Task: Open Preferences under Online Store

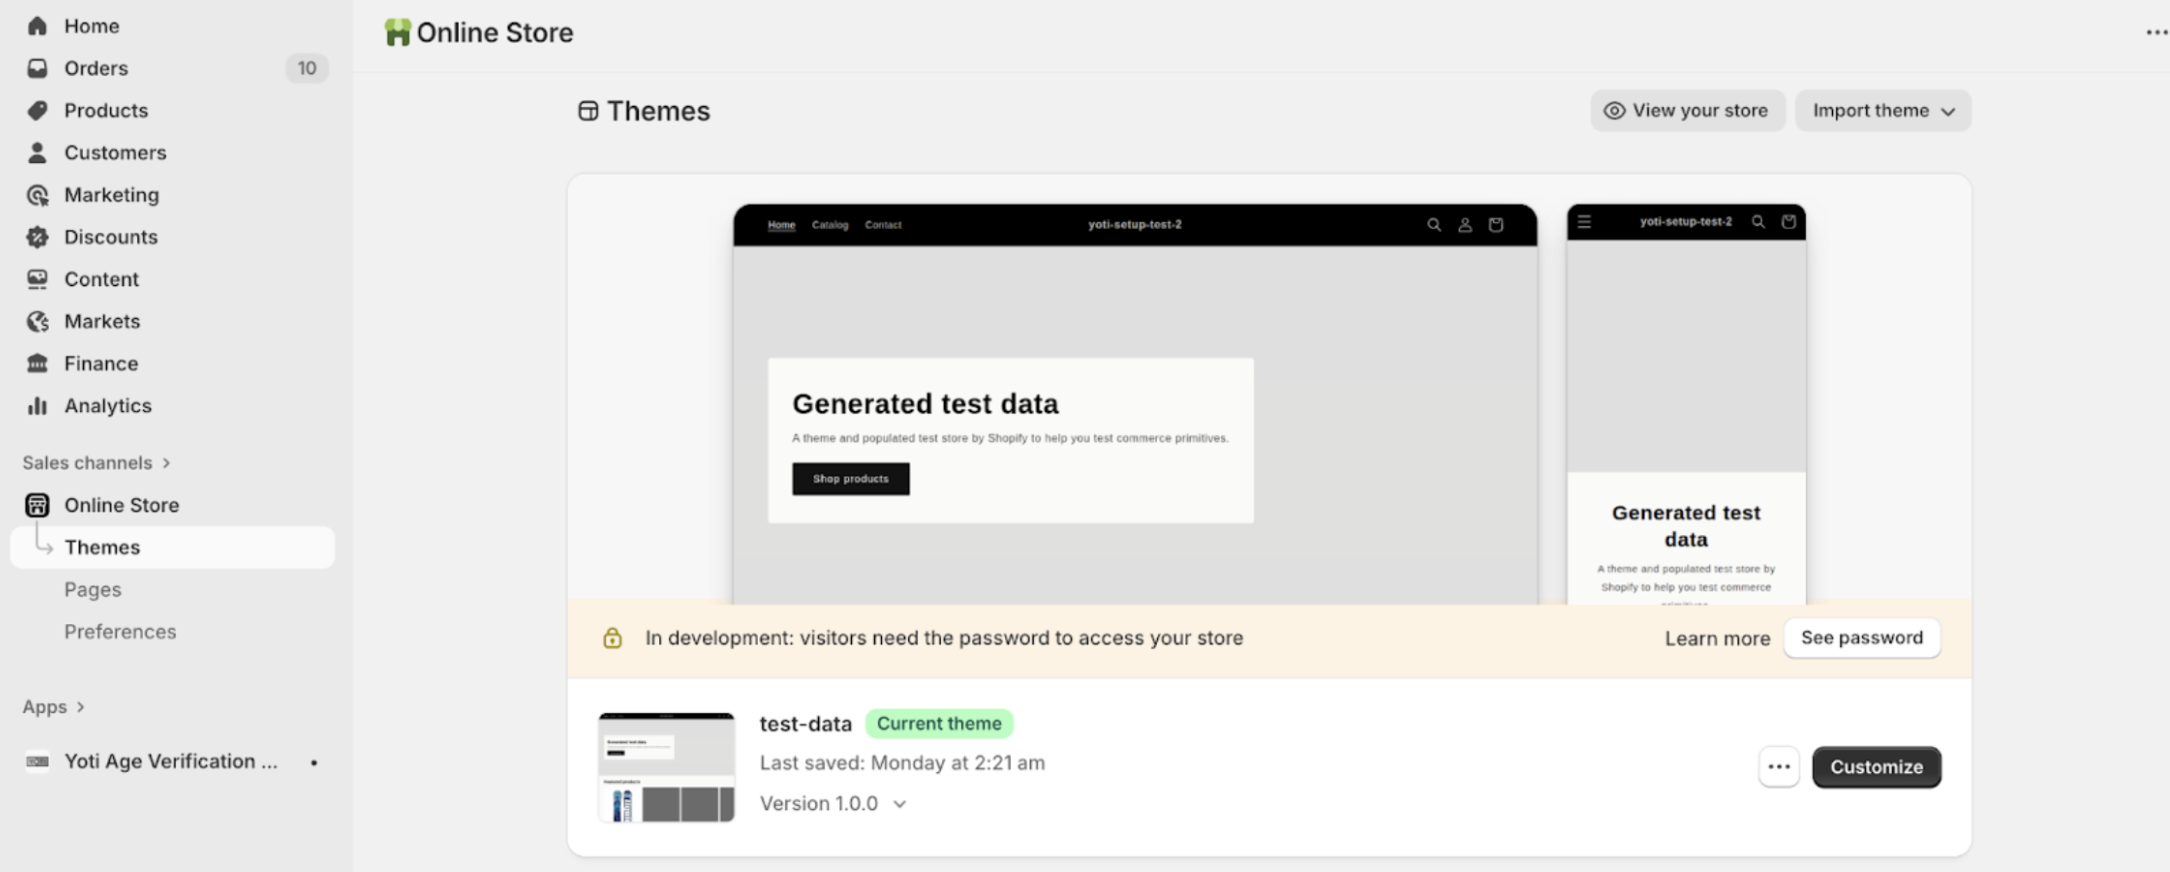Action: (x=120, y=632)
